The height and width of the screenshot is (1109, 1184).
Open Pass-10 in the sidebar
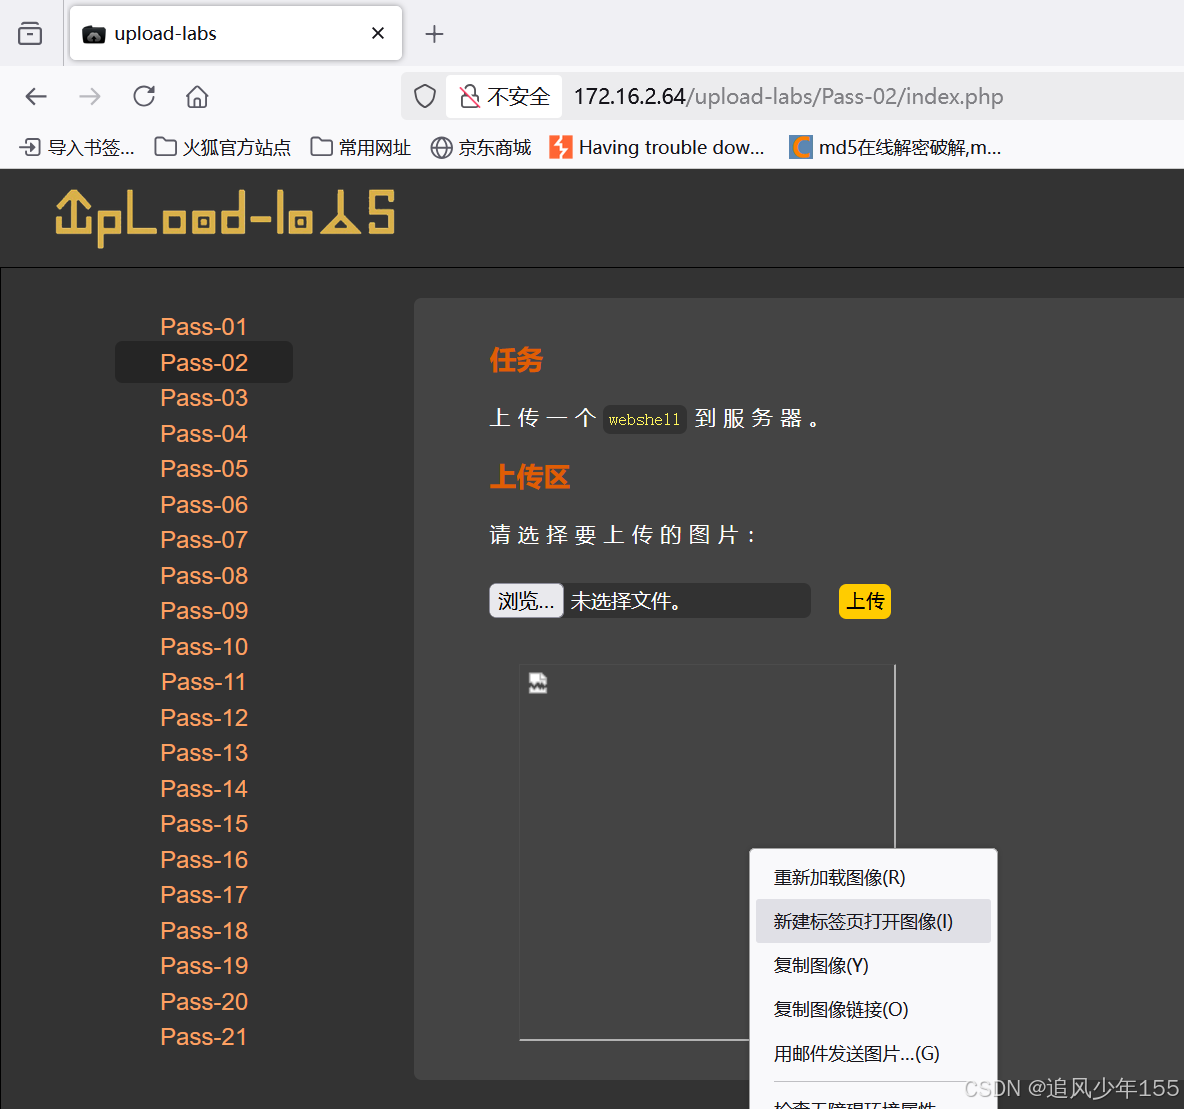[x=204, y=647]
